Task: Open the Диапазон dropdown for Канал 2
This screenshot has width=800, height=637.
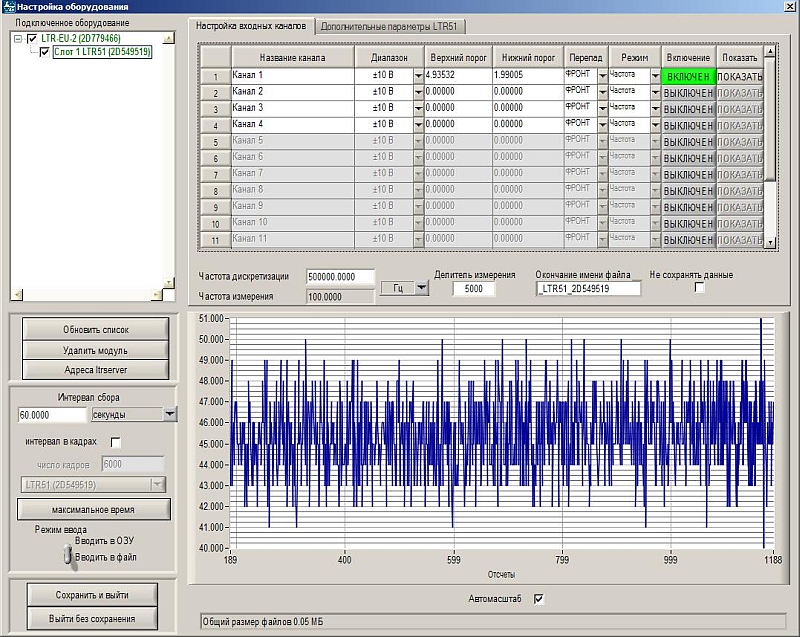Action: [418, 92]
